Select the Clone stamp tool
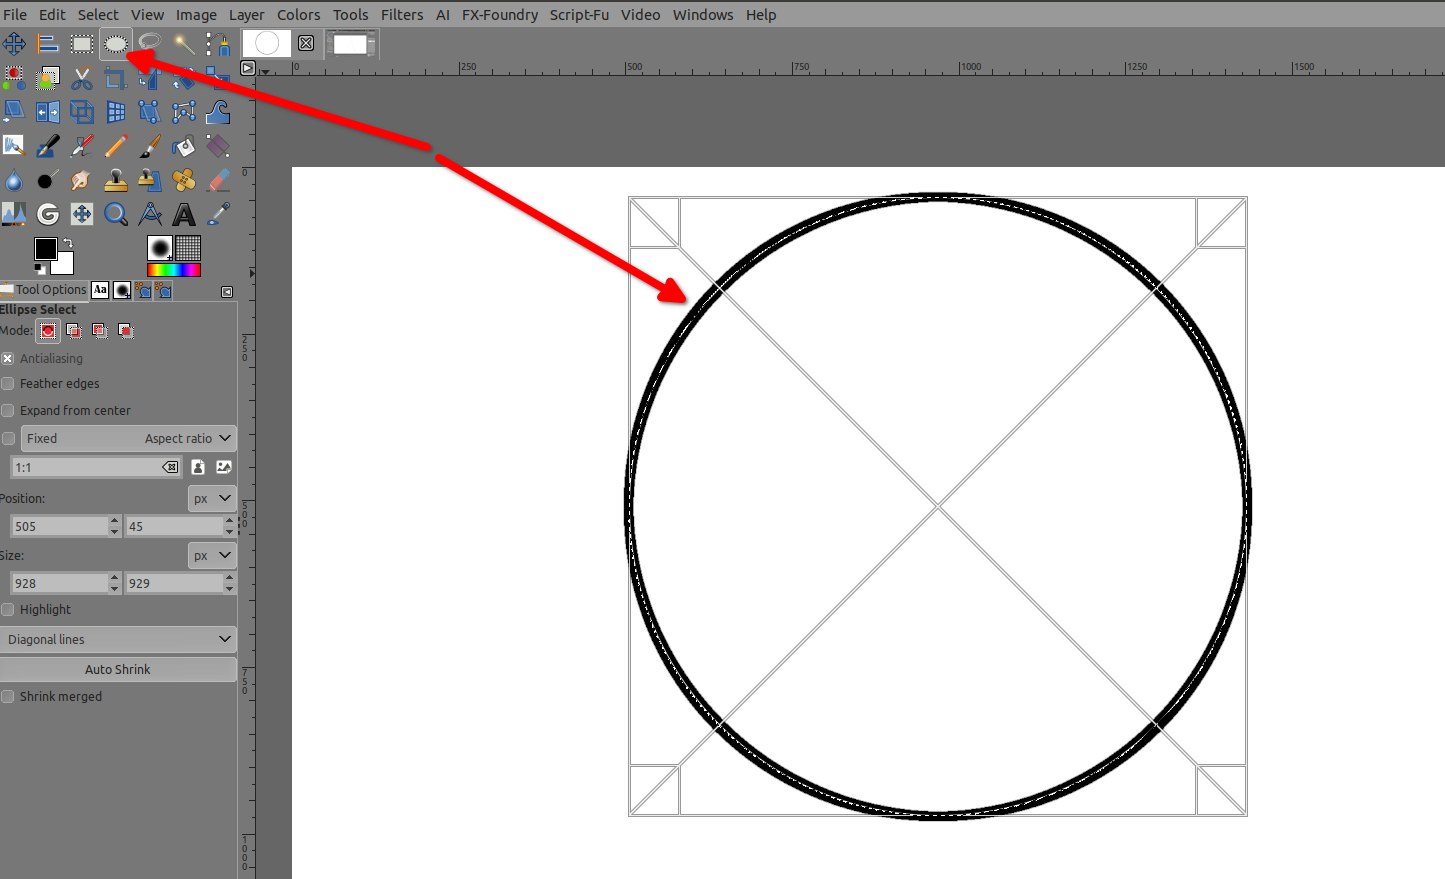Viewport: 1445px width, 879px height. tap(116, 180)
